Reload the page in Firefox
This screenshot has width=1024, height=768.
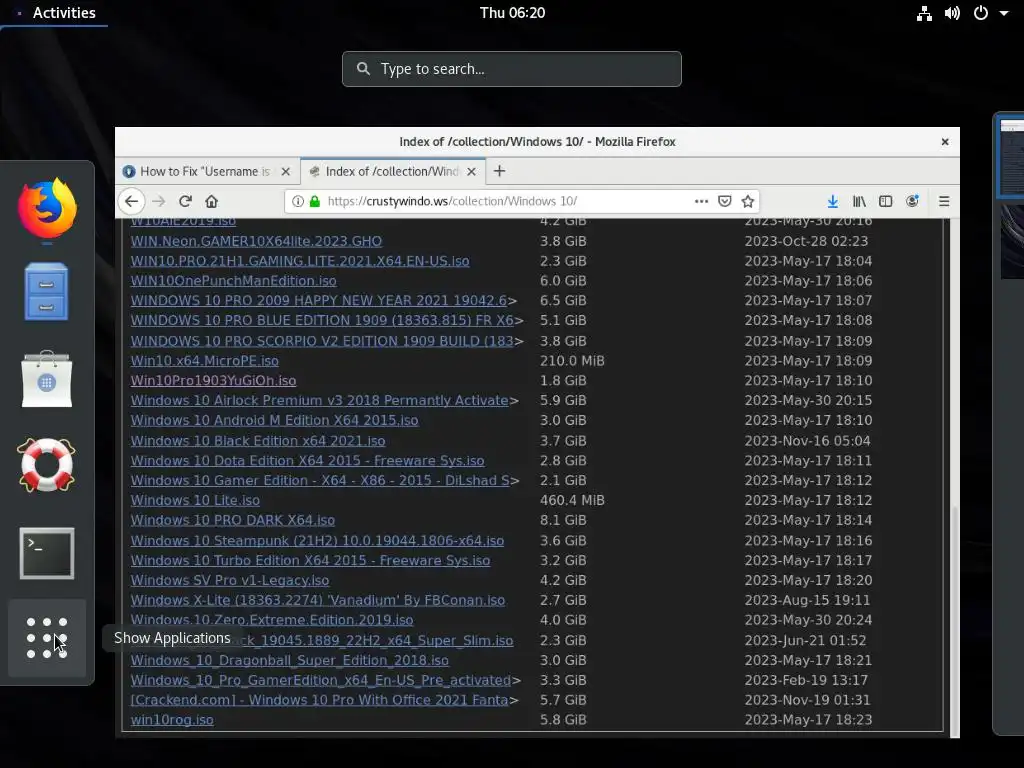[x=185, y=201]
